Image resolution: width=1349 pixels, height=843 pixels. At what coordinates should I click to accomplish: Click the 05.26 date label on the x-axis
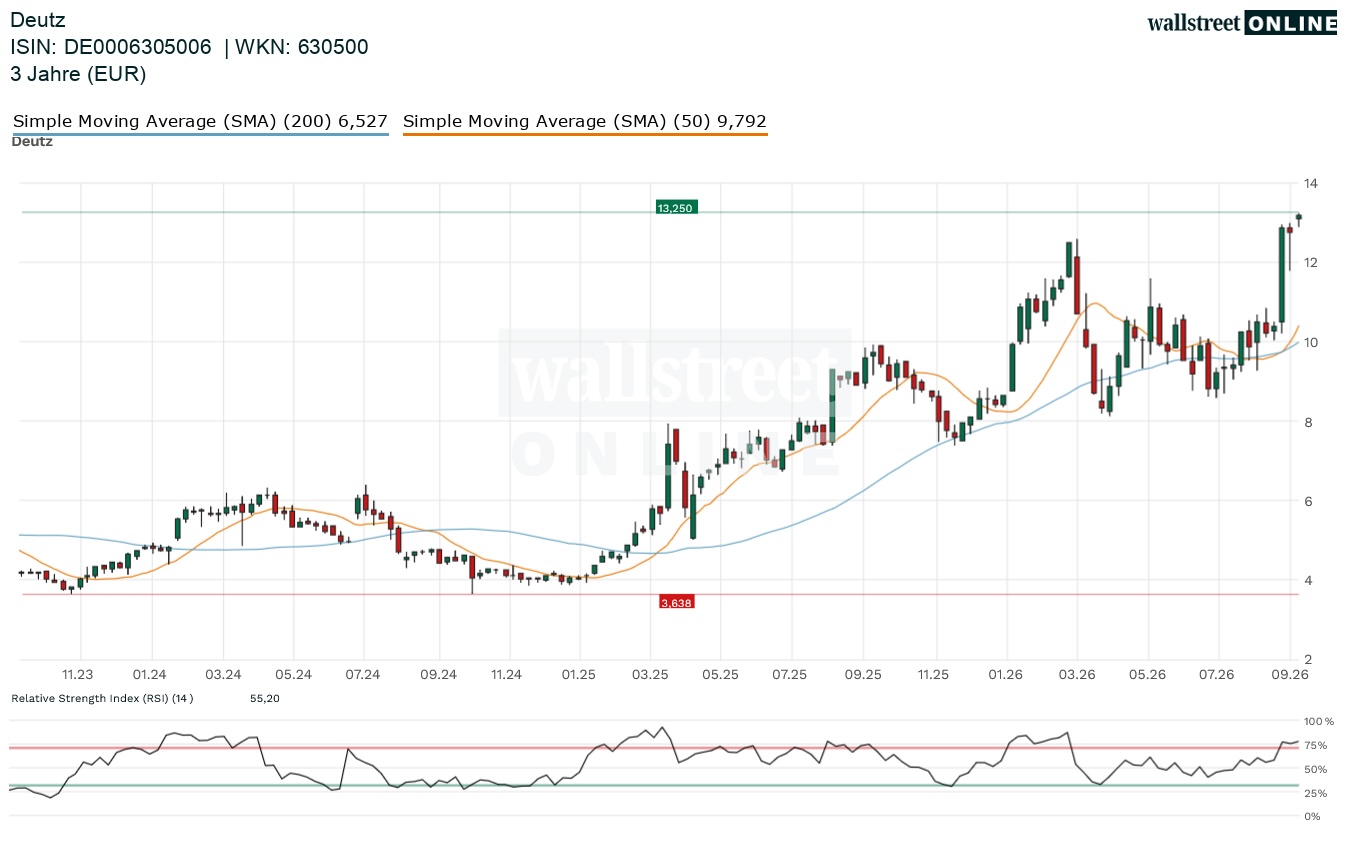[x=1148, y=675]
